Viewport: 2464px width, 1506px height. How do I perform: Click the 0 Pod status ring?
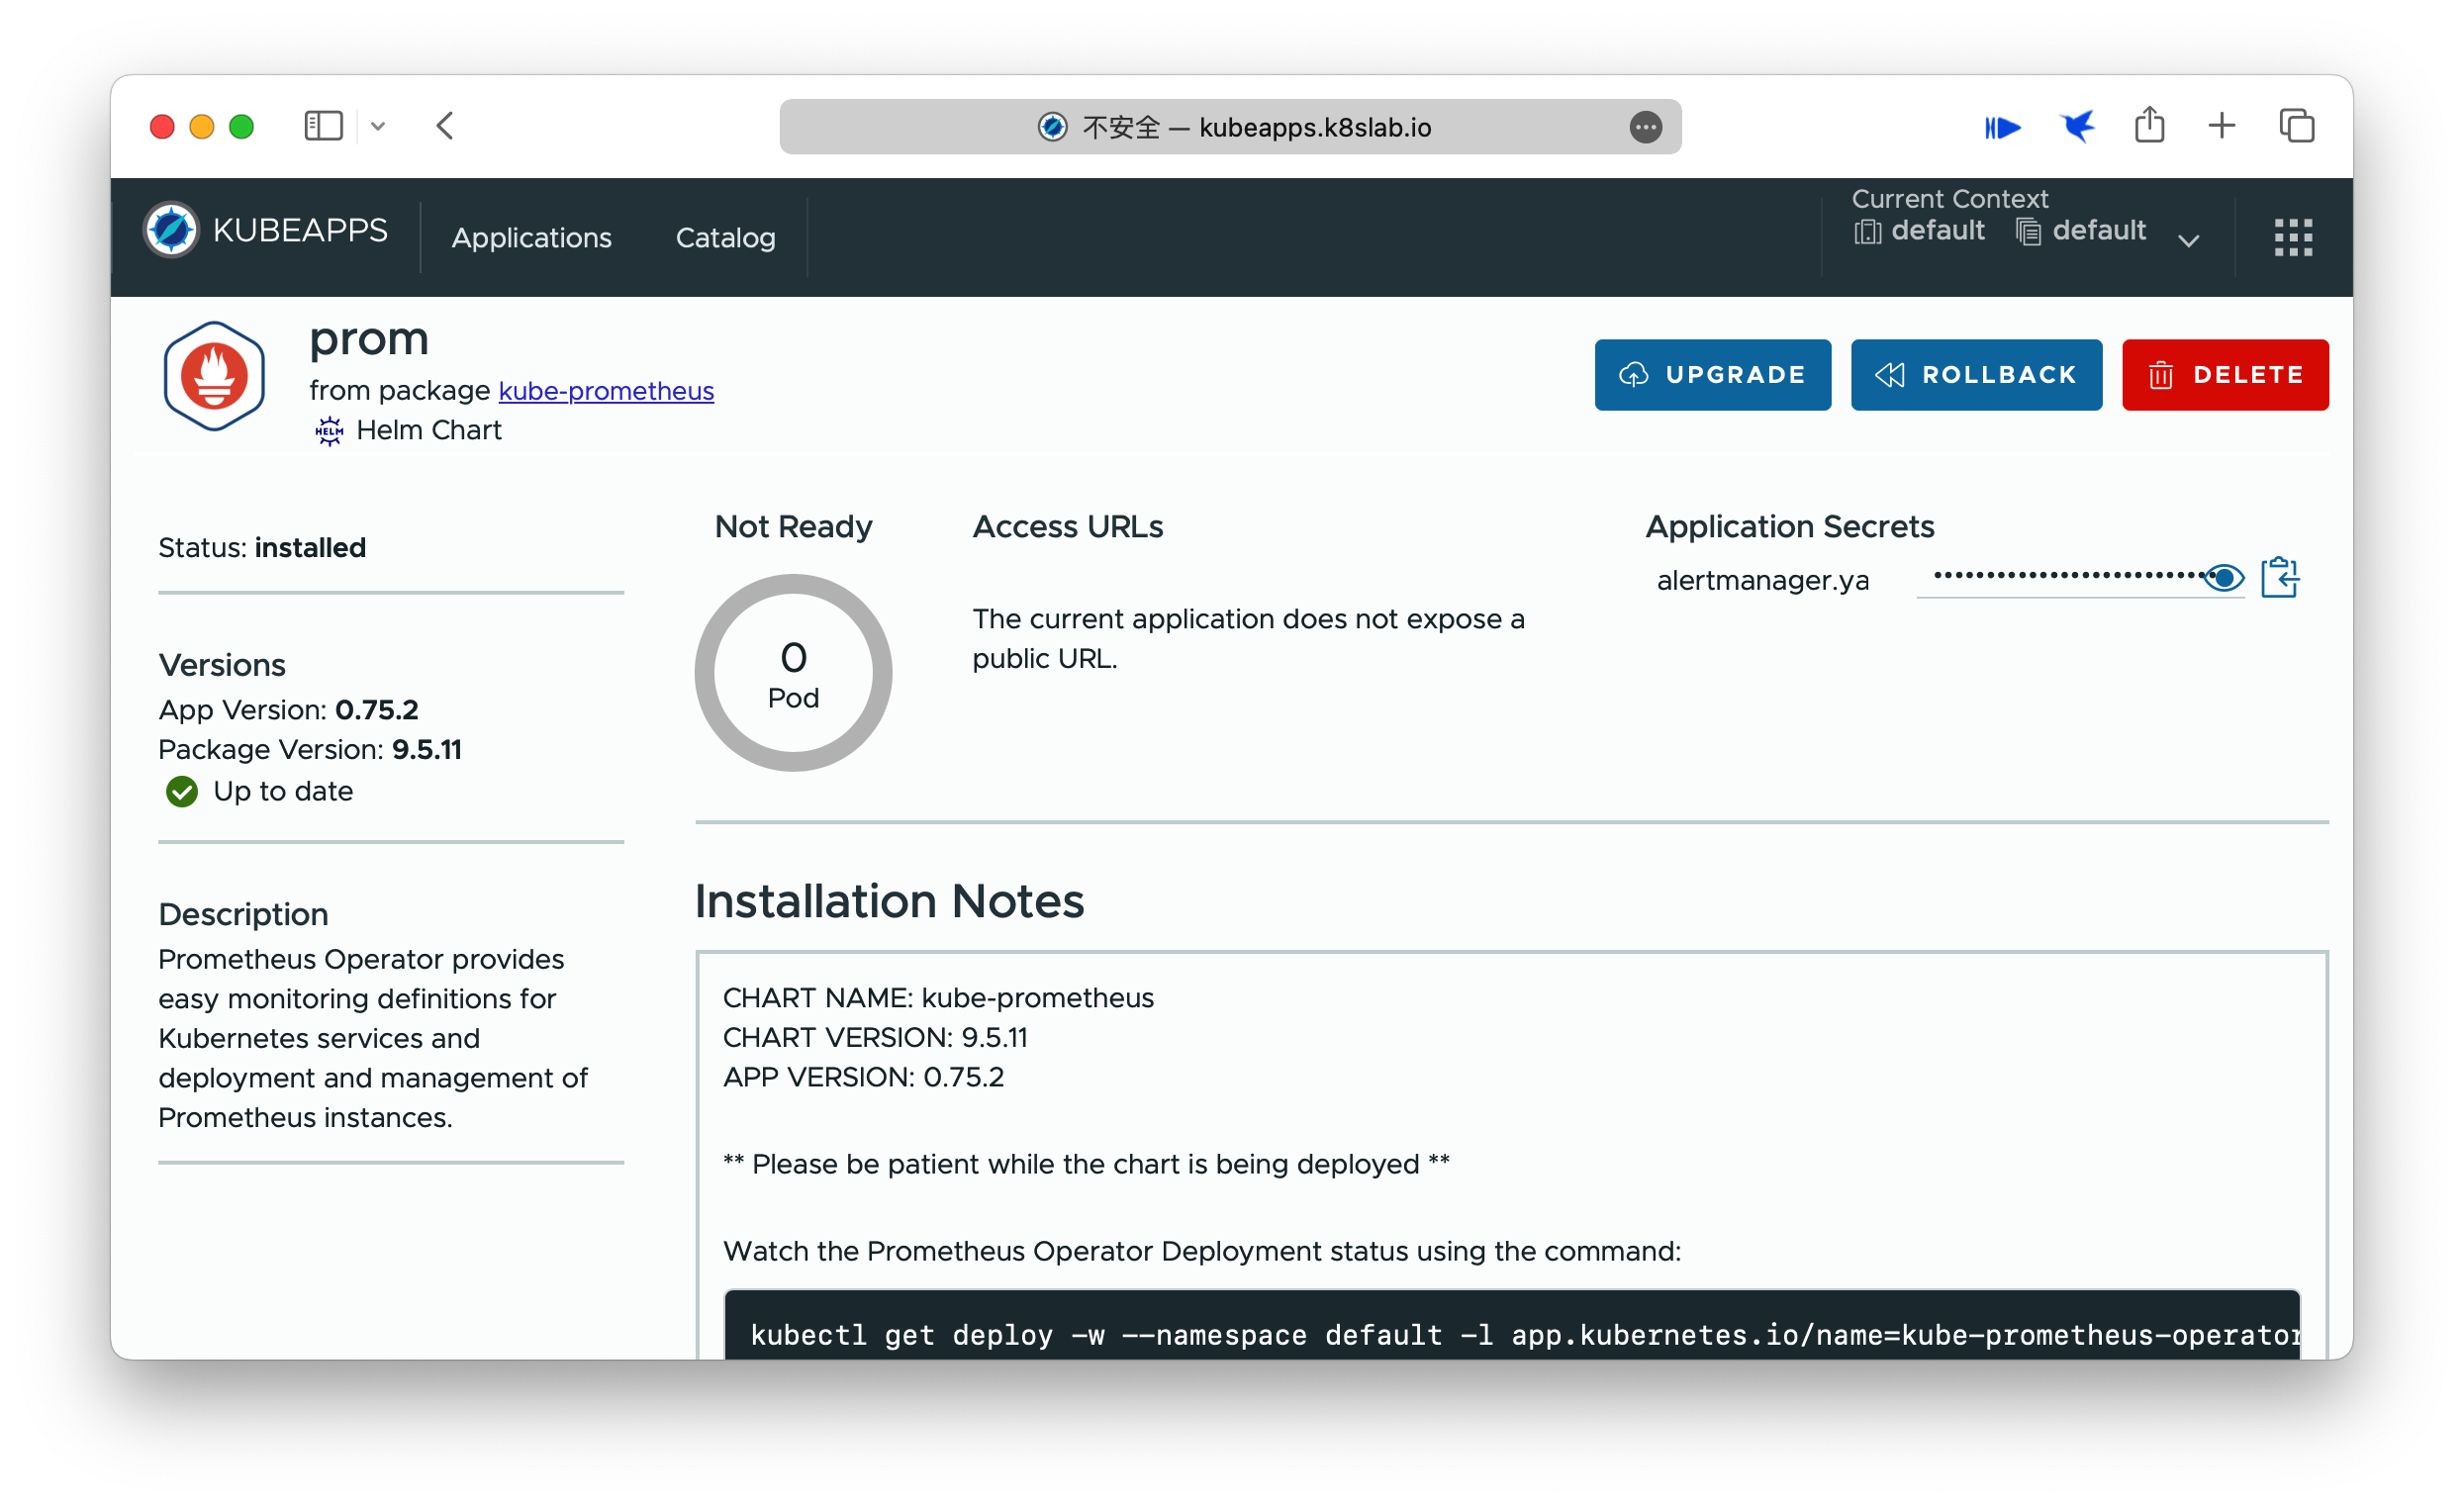click(793, 673)
